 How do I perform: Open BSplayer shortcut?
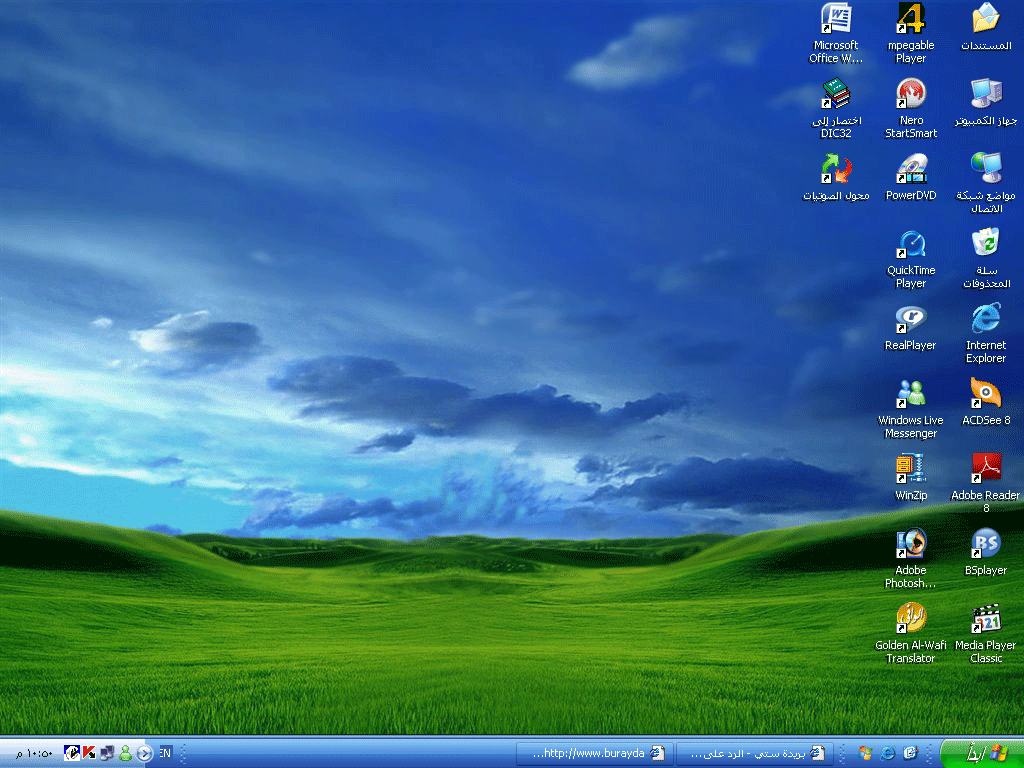[986, 553]
